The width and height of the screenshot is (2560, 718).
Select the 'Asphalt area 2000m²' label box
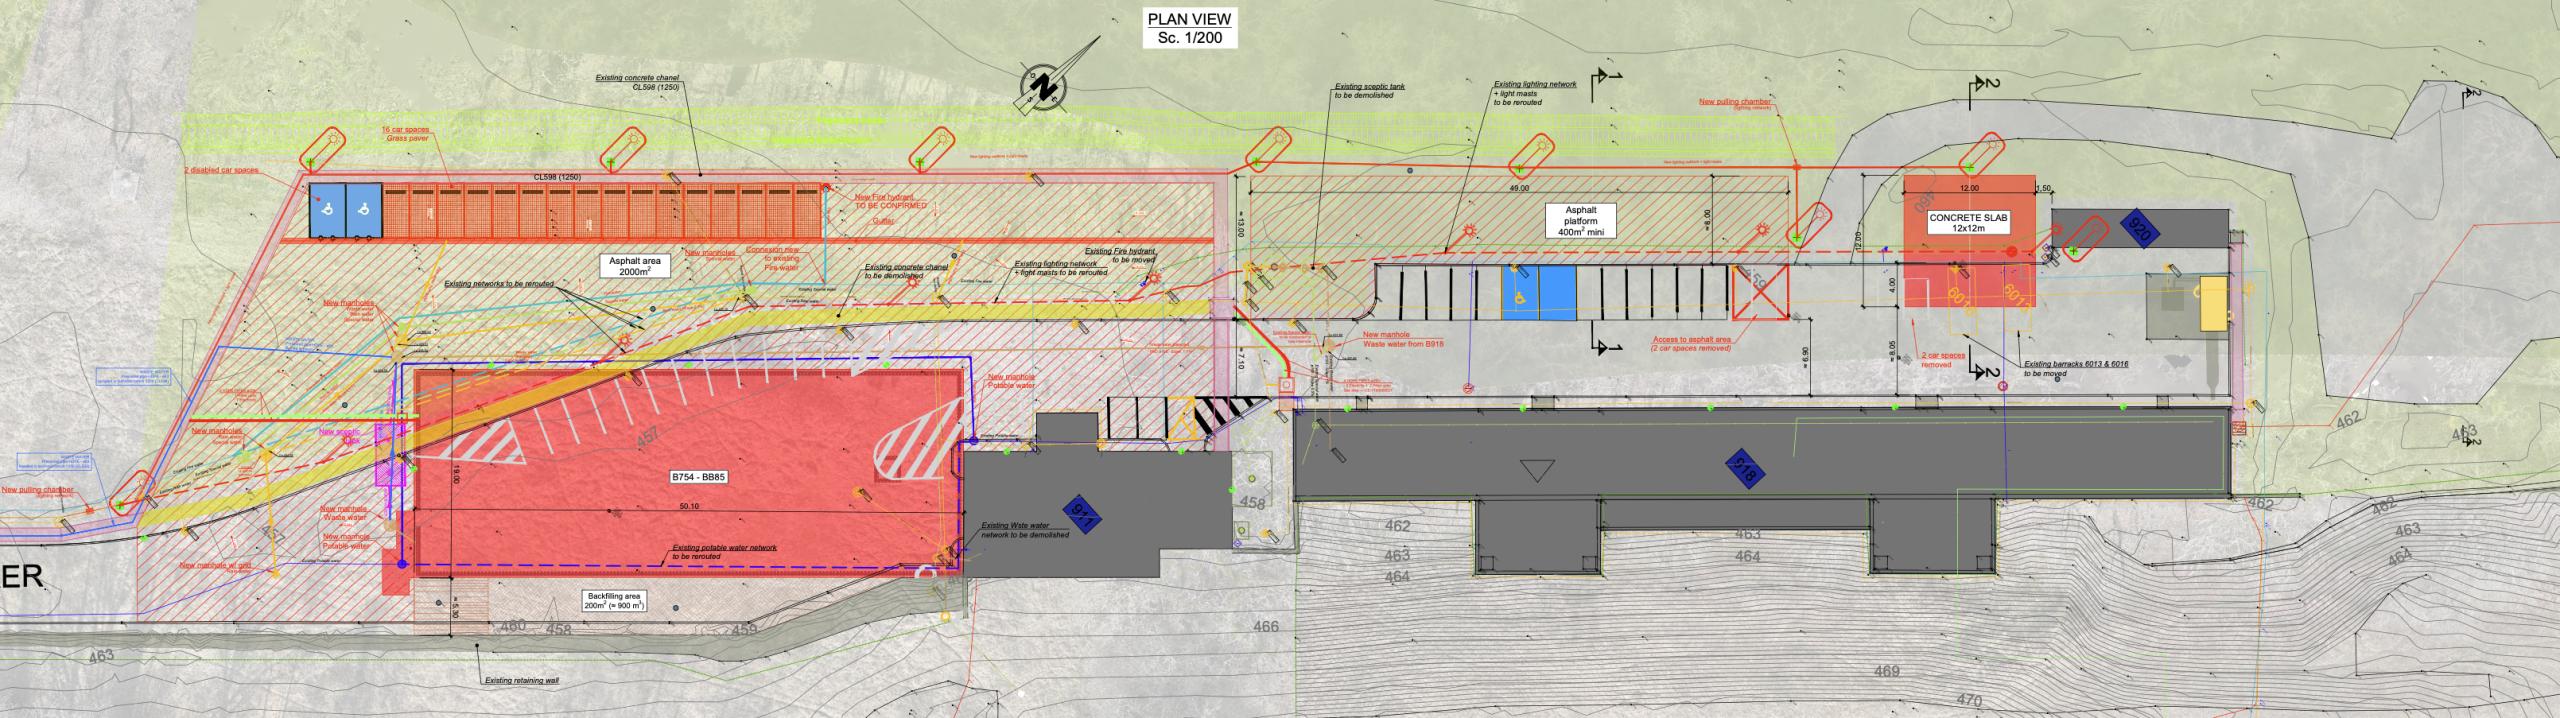coord(635,266)
